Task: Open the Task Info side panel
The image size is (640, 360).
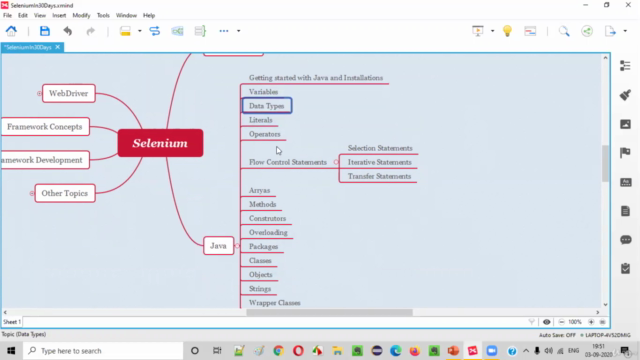Action: coord(625,269)
